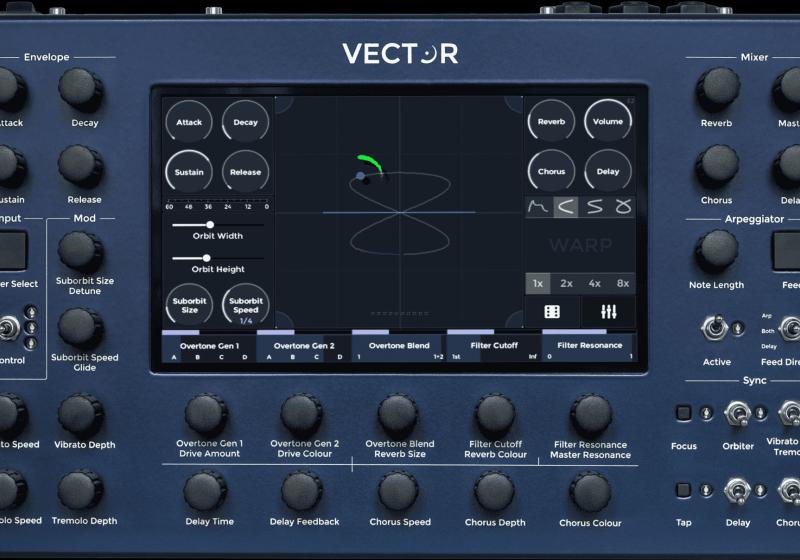This screenshot has width=800, height=560.
Task: Click the on-screen Release dial
Action: pyautogui.click(x=245, y=172)
